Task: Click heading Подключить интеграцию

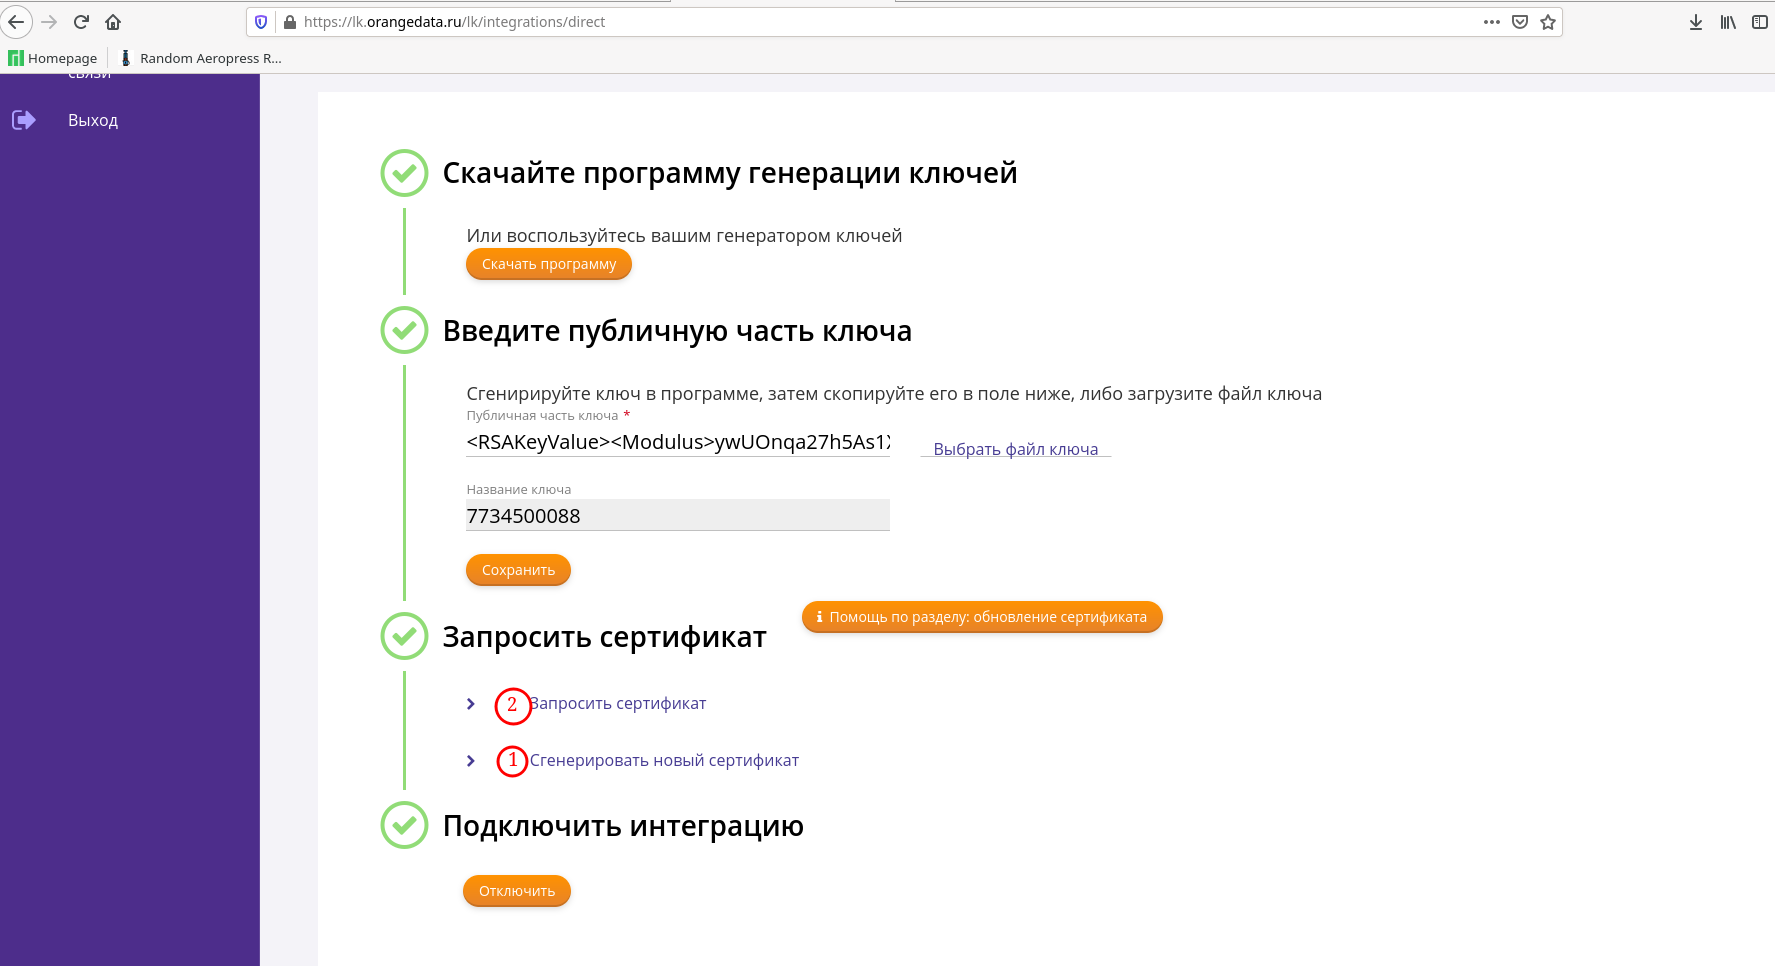Action: (623, 826)
